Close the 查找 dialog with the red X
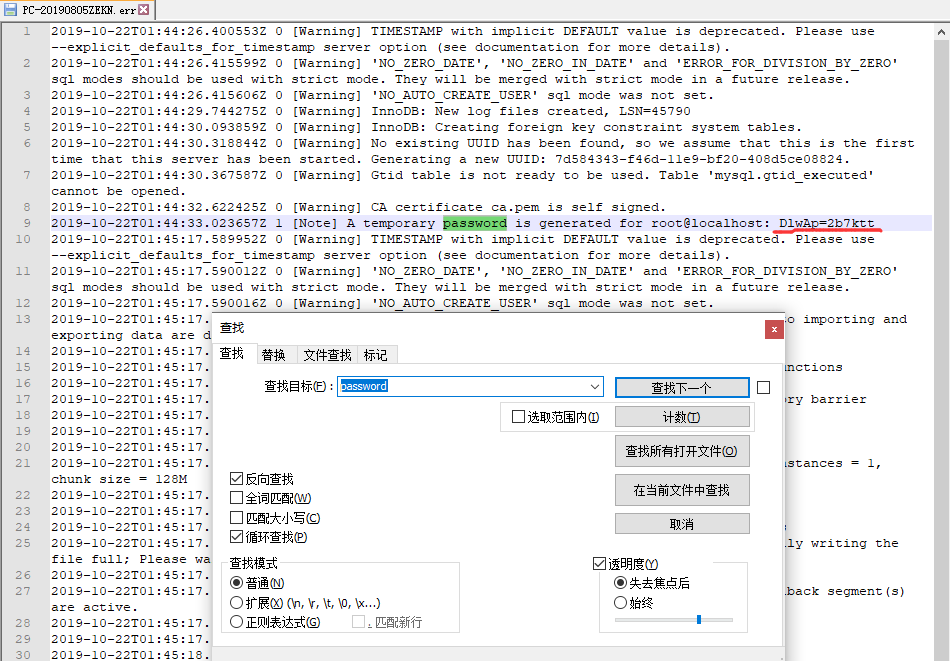Viewport: 950px width, 661px height. pyautogui.click(x=773, y=328)
